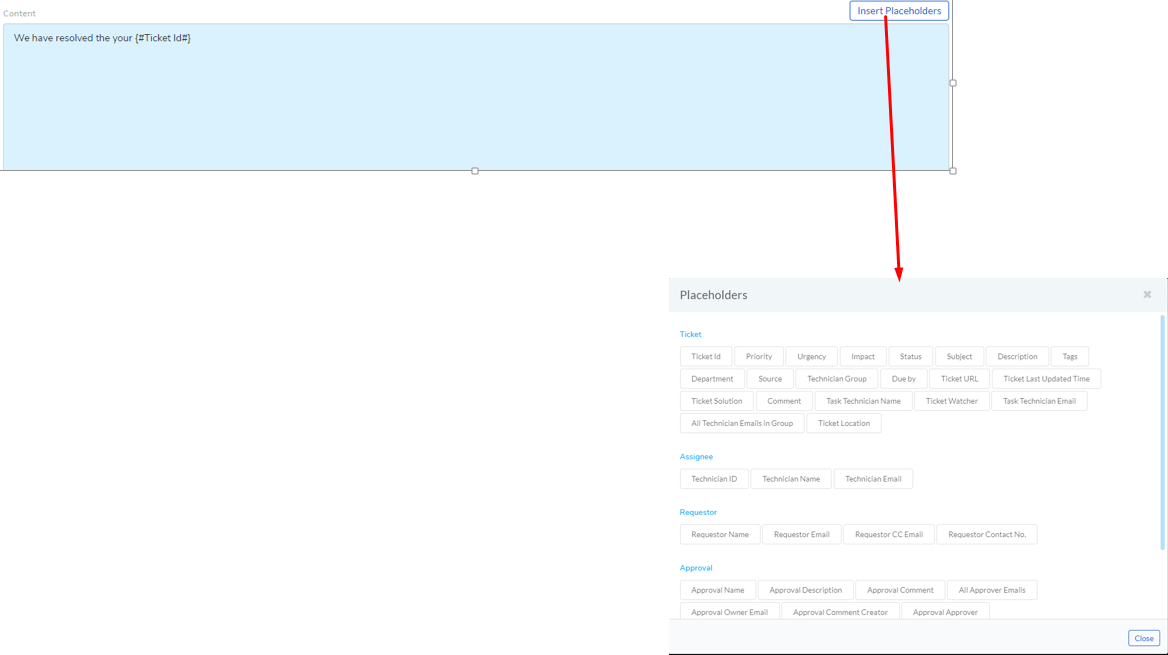
Task: Close Placeholders dialog with X icon
Action: point(1147,295)
